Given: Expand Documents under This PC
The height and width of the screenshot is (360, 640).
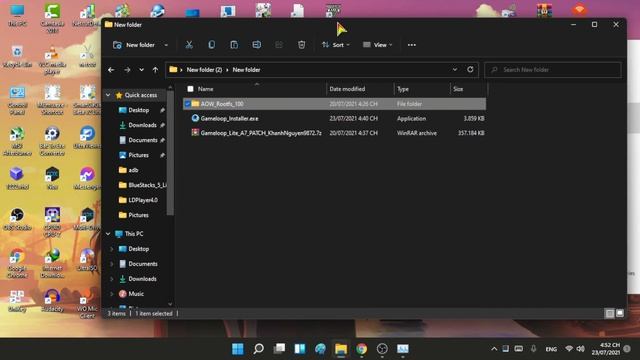Looking at the screenshot, I should click(111, 264).
